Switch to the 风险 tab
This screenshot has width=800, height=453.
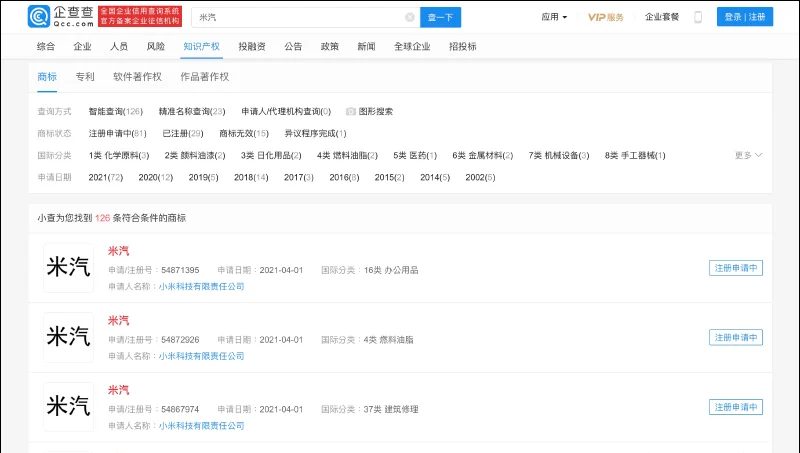pos(156,46)
